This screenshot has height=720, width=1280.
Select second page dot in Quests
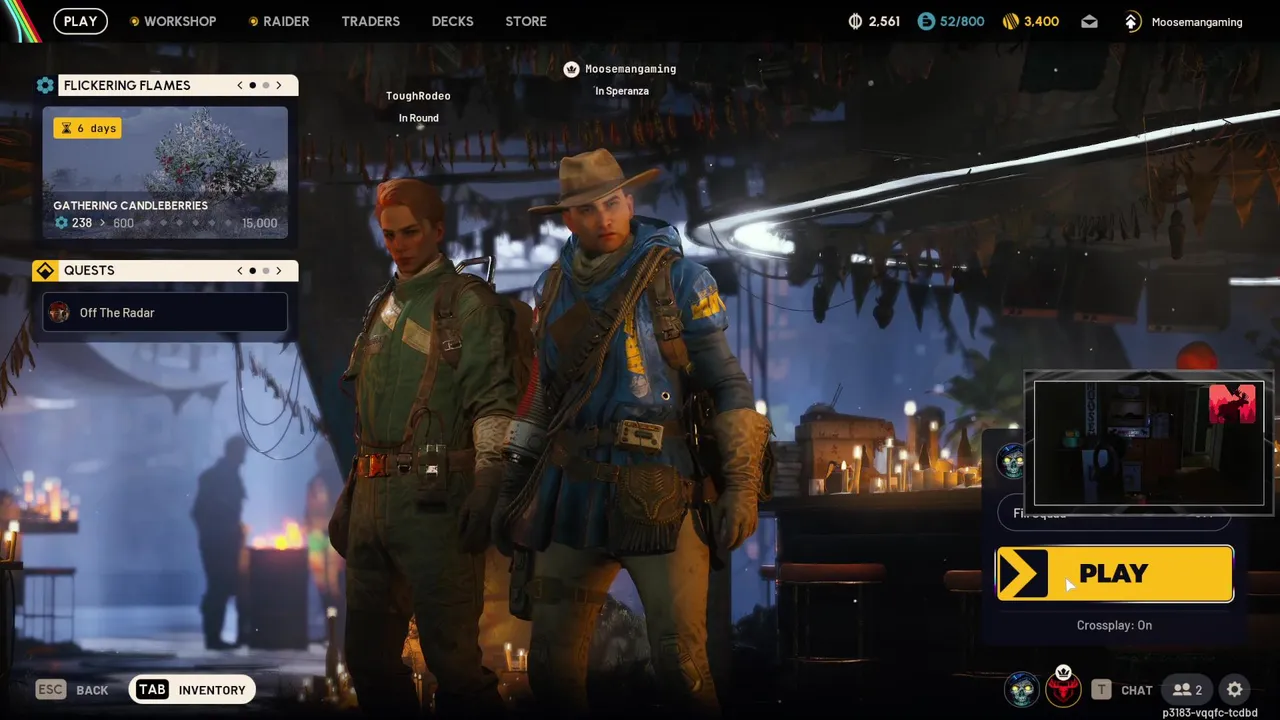click(265, 270)
